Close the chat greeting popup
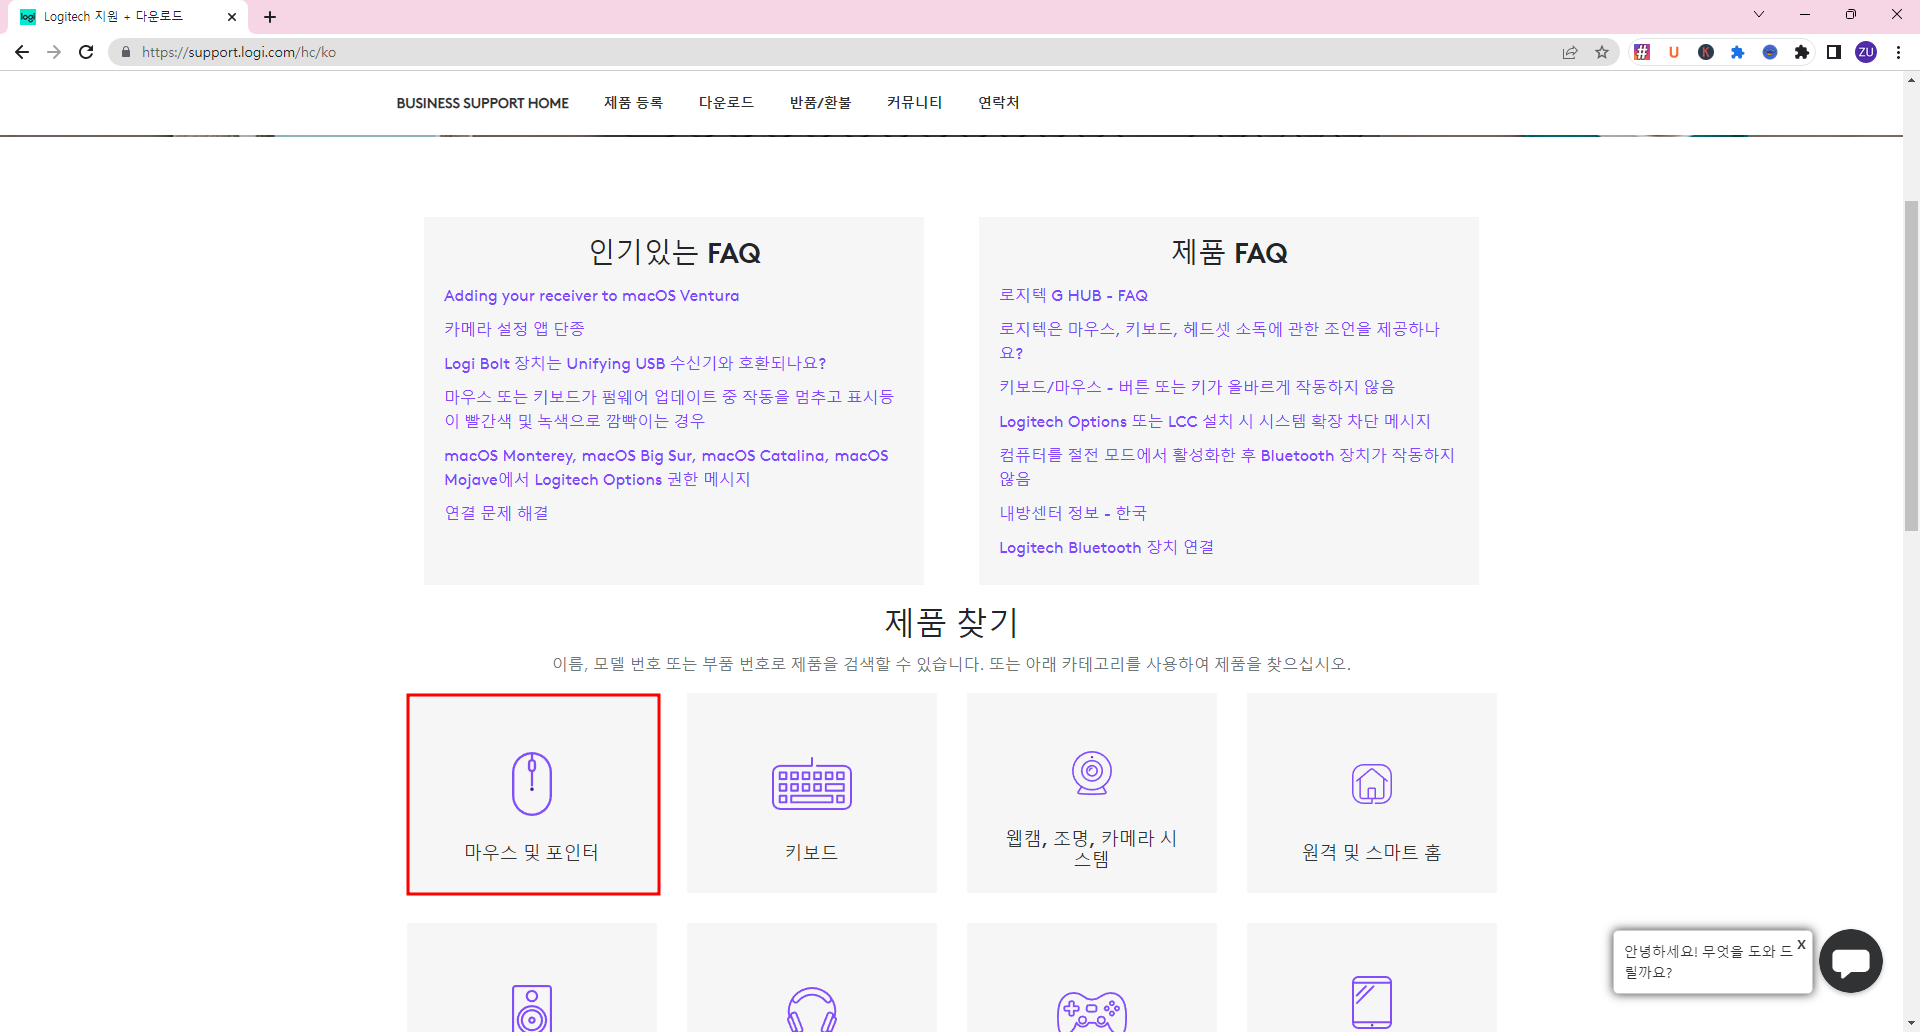The width and height of the screenshot is (1920, 1032). point(1801,944)
